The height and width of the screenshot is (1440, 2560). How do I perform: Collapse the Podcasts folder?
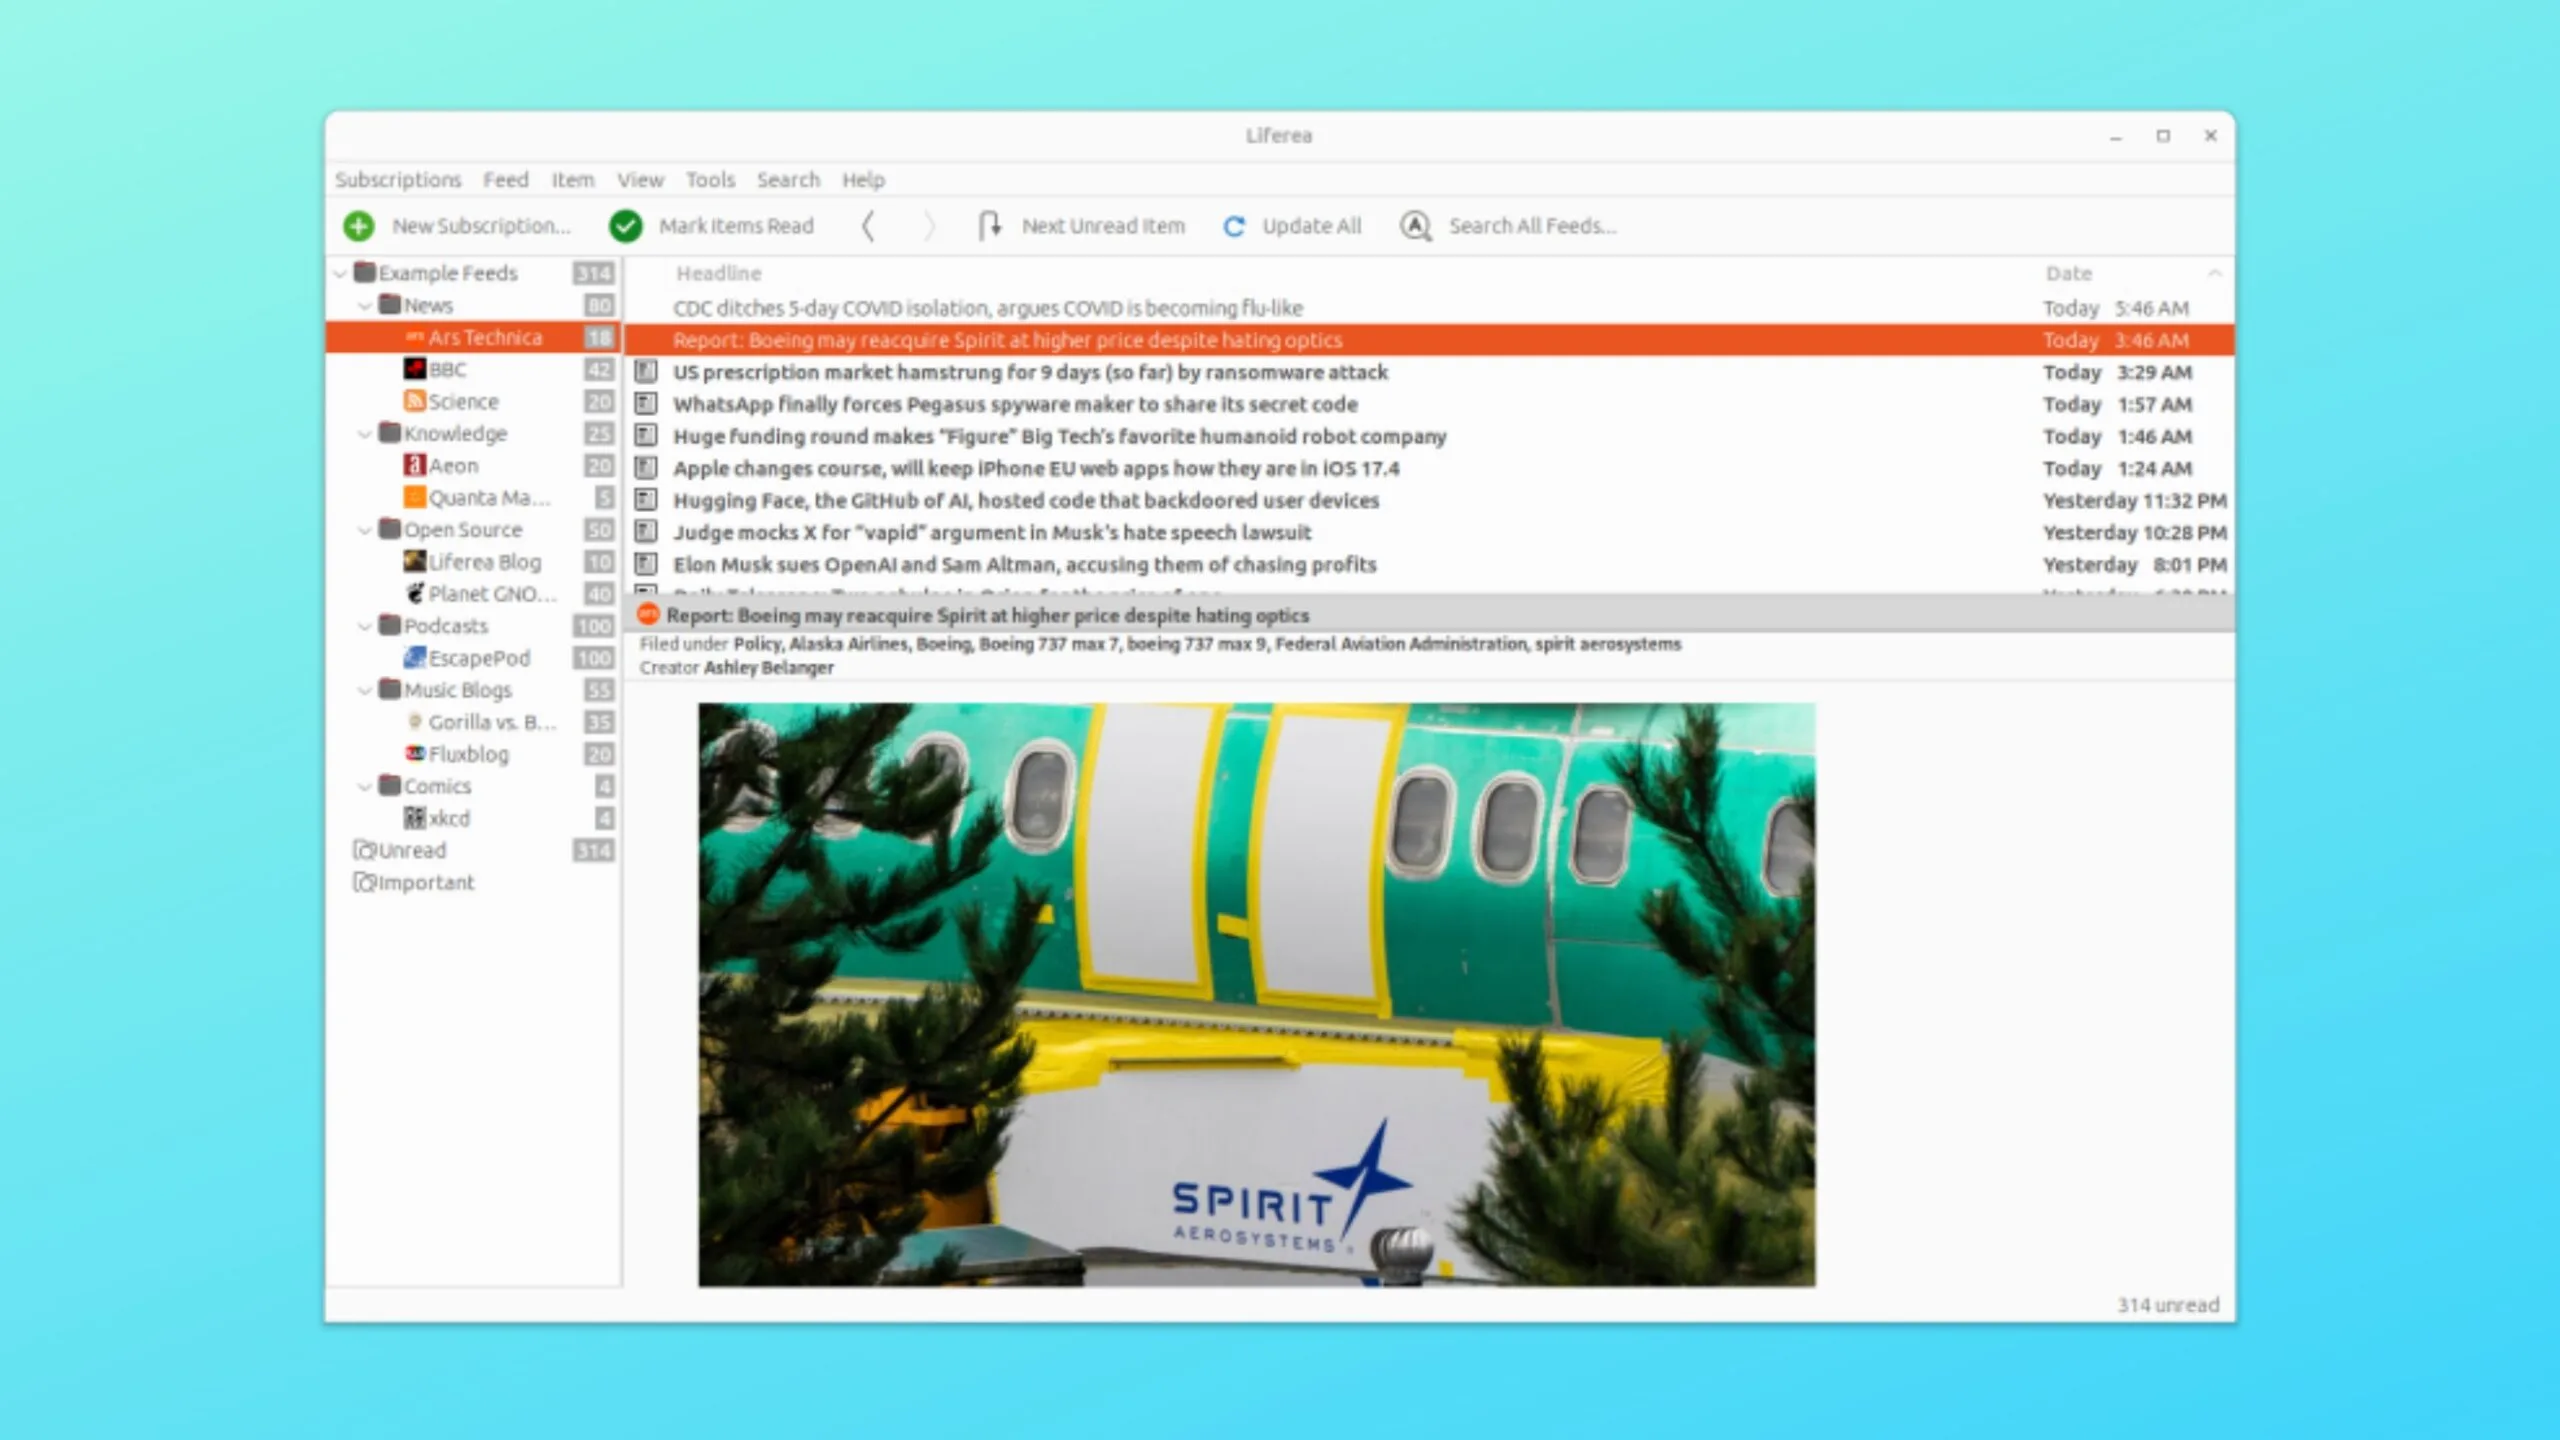coord(365,626)
